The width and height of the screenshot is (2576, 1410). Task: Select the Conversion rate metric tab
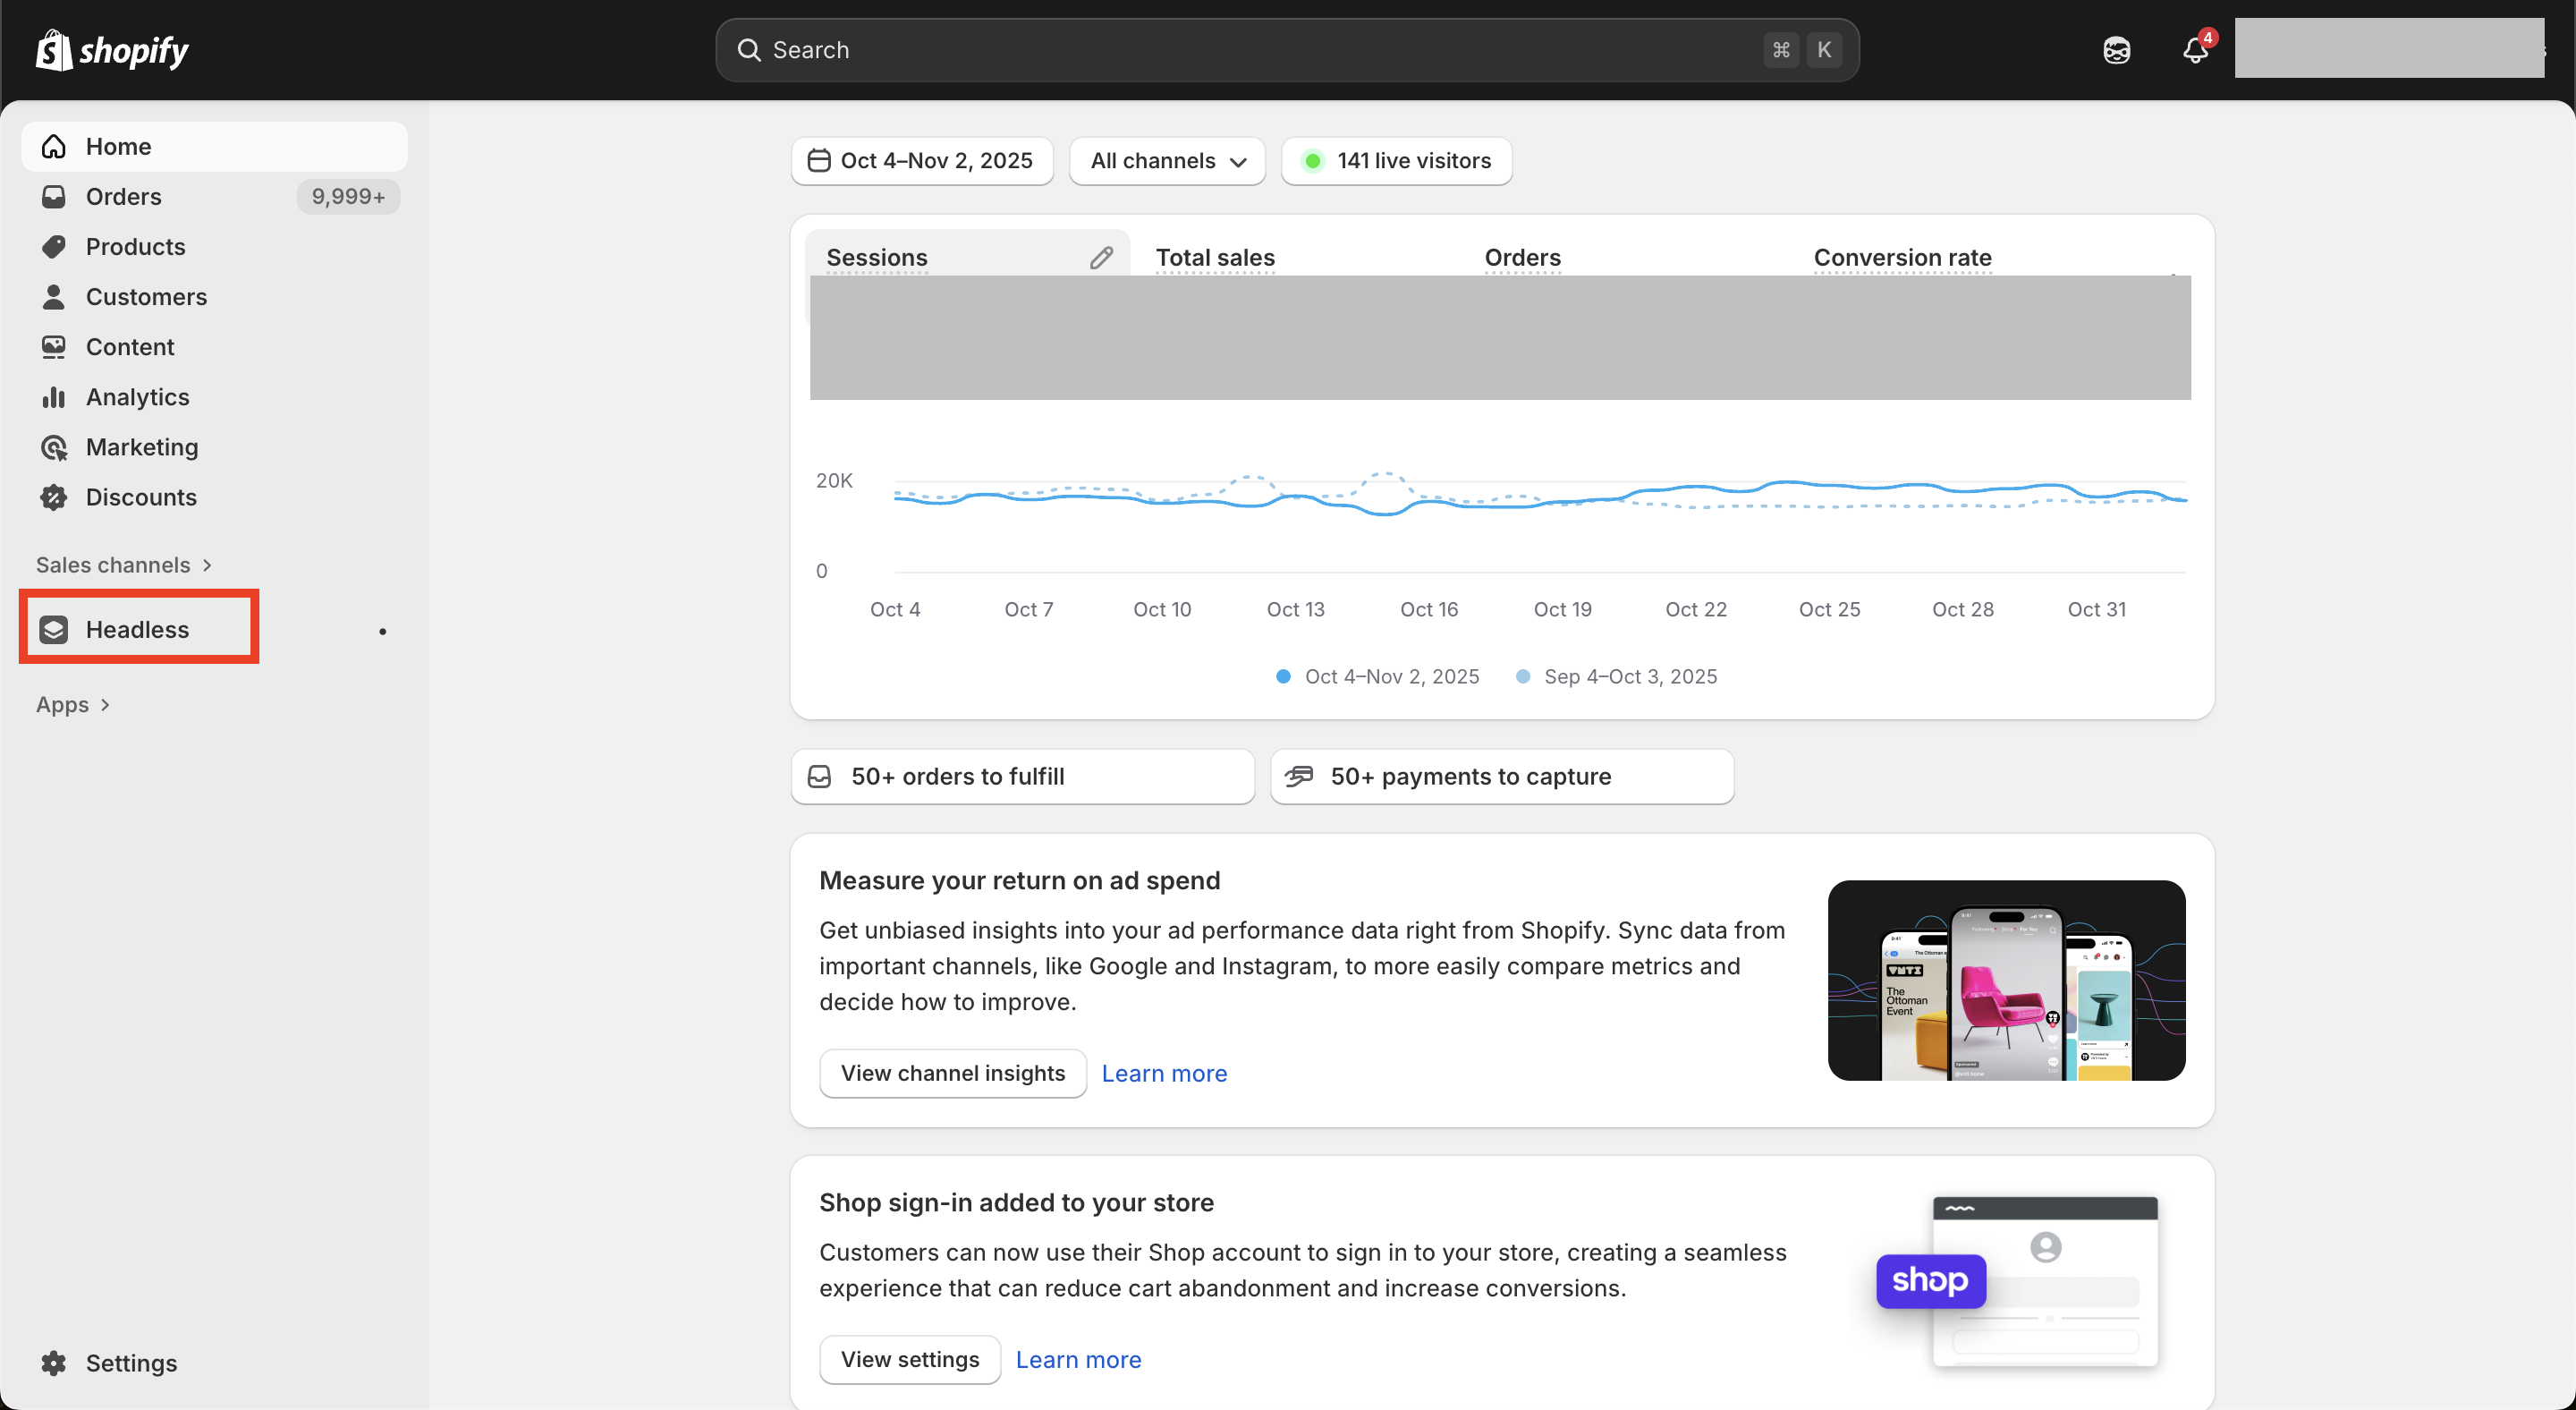[1902, 258]
